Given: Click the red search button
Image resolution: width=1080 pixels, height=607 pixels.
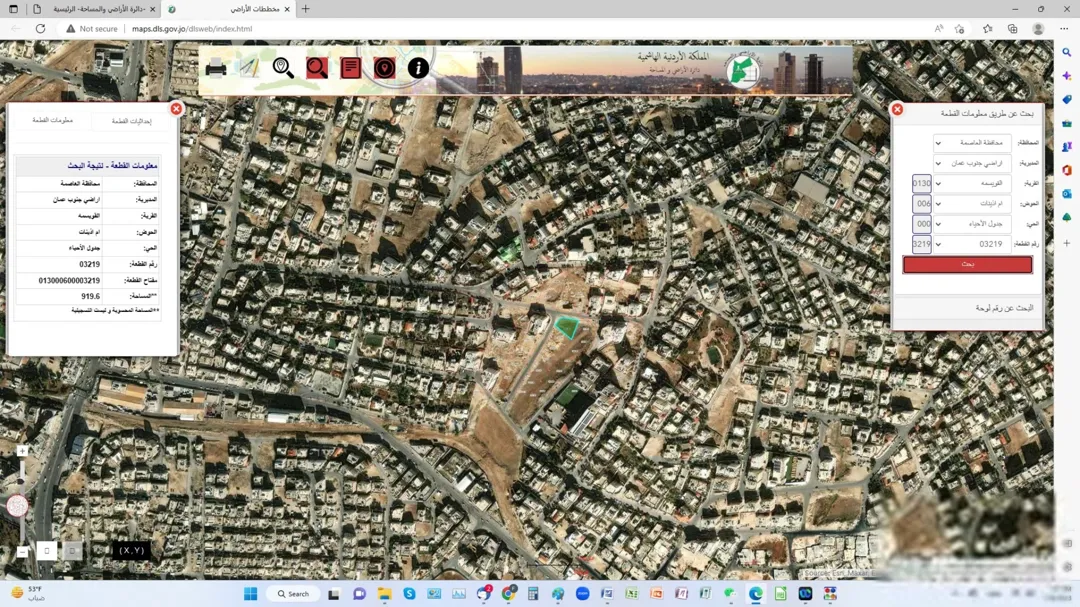Looking at the screenshot, I should click(967, 265).
